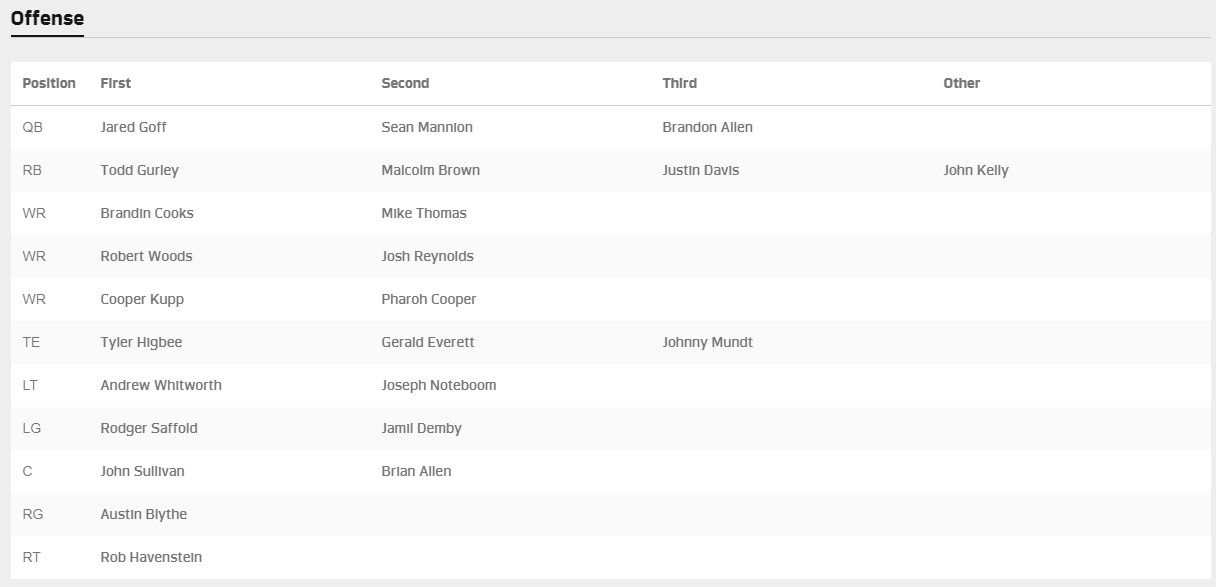Click Robert Woods' name
The image size is (1216, 587).
146,256
